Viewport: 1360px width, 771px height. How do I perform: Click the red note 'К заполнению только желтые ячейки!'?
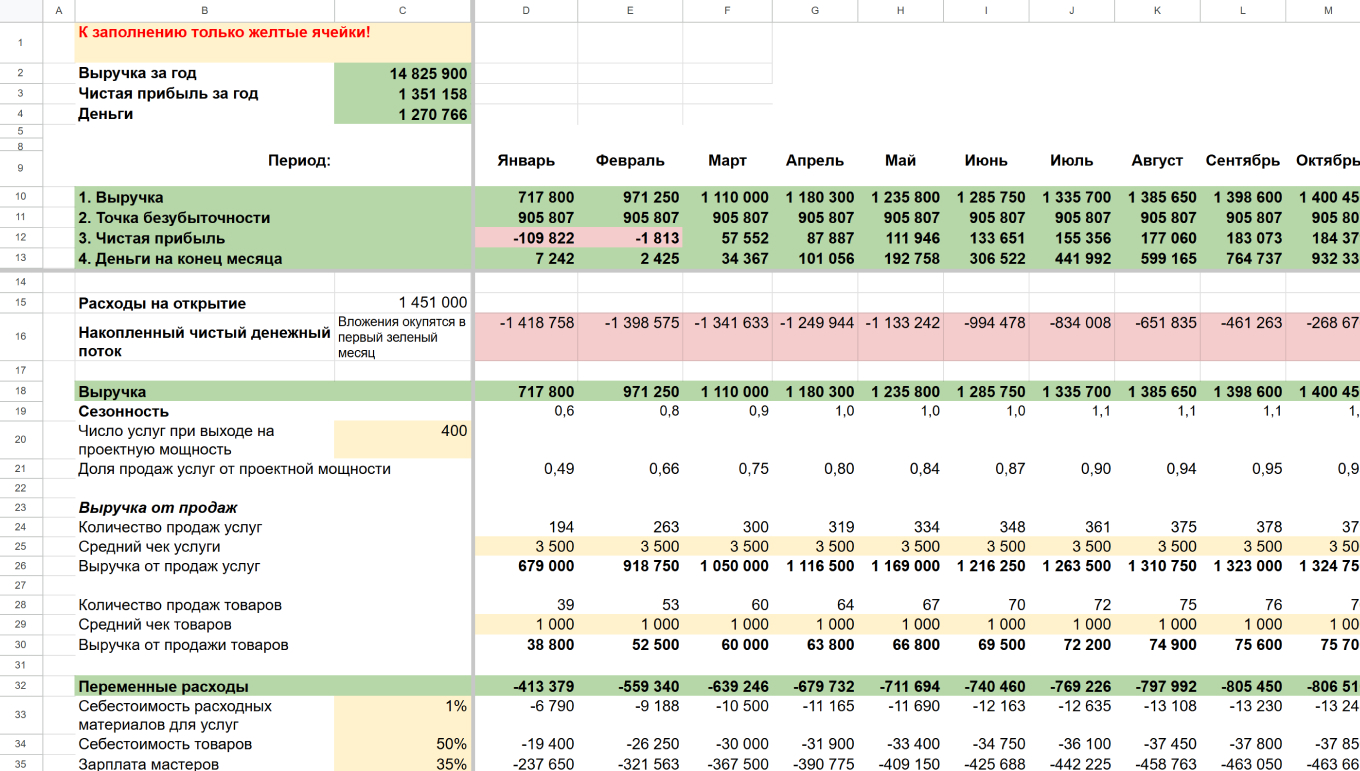pos(224,33)
